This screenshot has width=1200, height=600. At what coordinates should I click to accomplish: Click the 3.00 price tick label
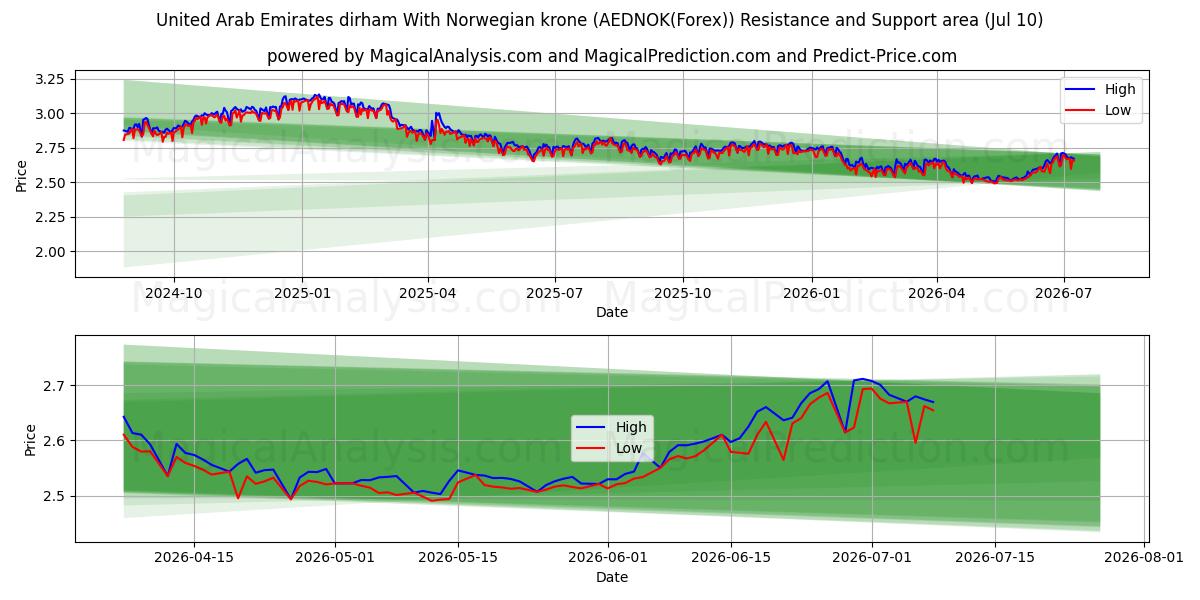coord(50,114)
